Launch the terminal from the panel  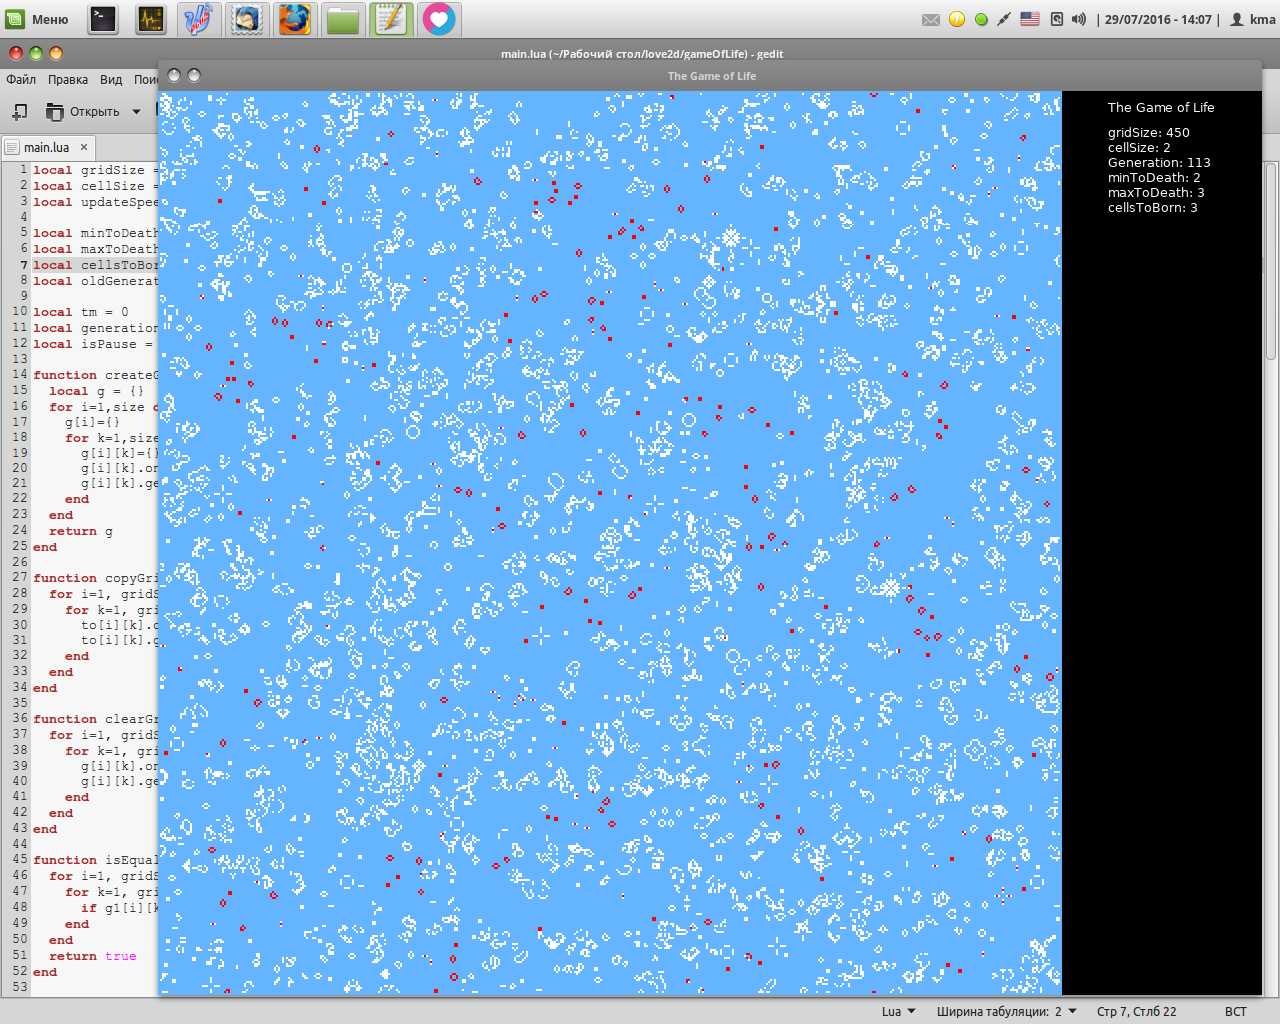[x=103, y=19]
